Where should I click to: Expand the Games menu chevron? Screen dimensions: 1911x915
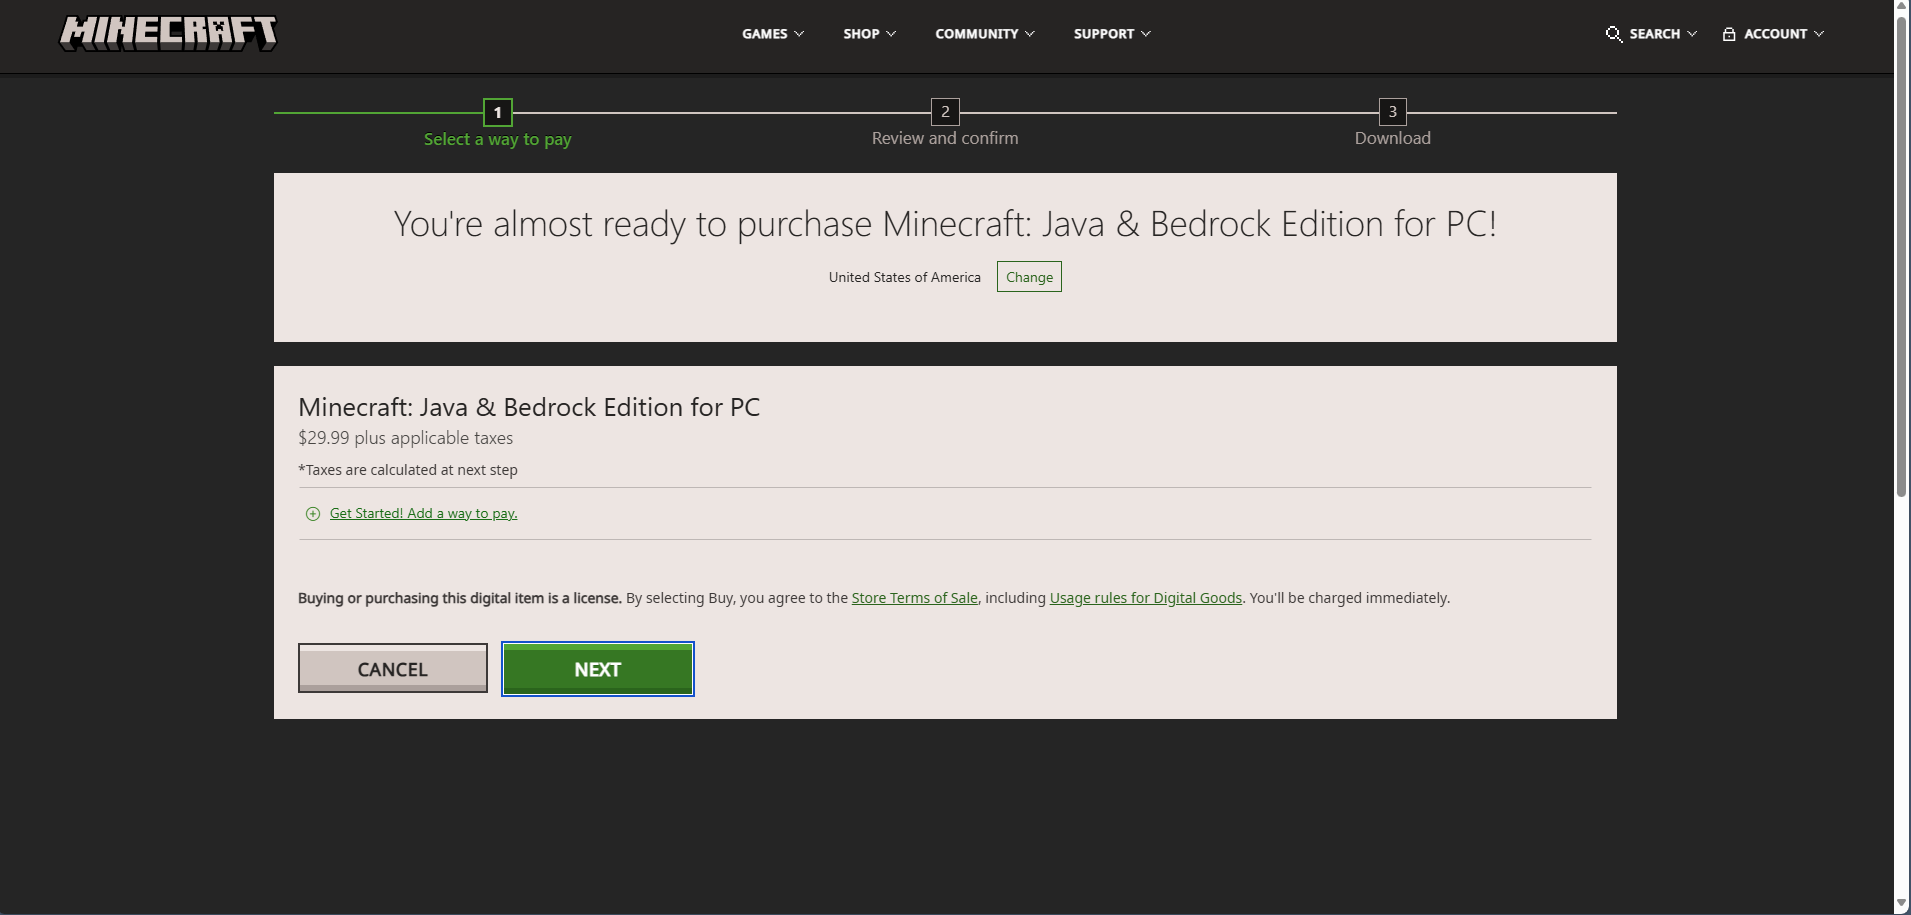(x=799, y=34)
